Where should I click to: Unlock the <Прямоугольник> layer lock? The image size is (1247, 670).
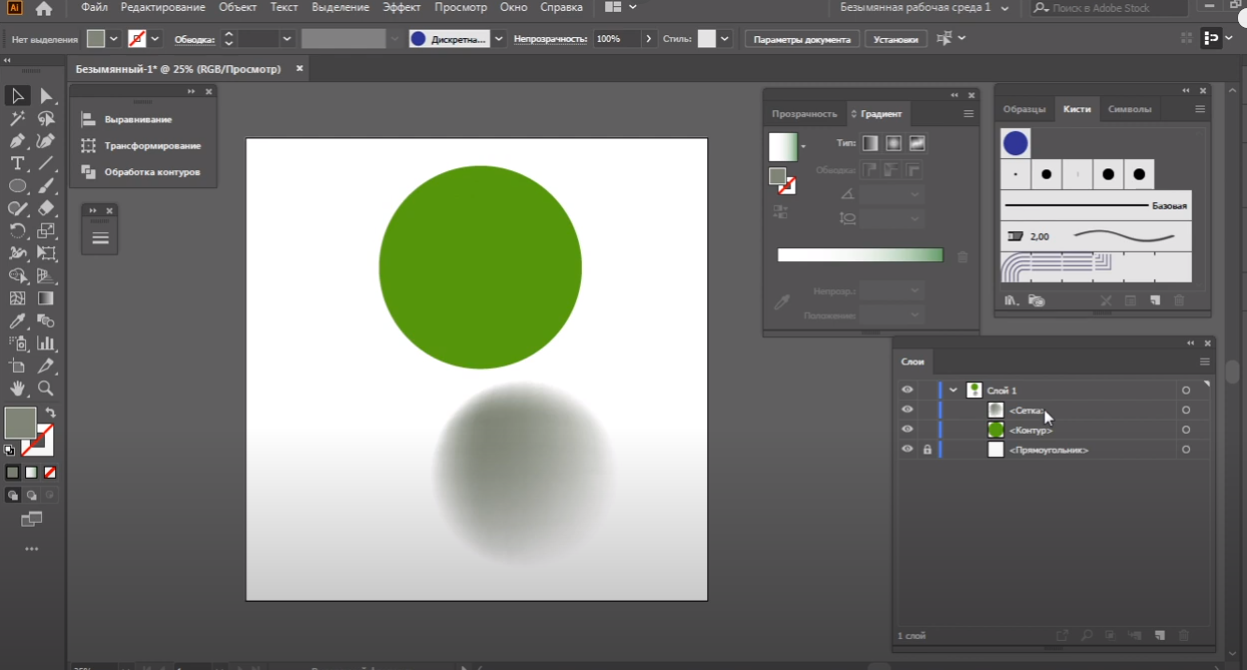click(927, 450)
